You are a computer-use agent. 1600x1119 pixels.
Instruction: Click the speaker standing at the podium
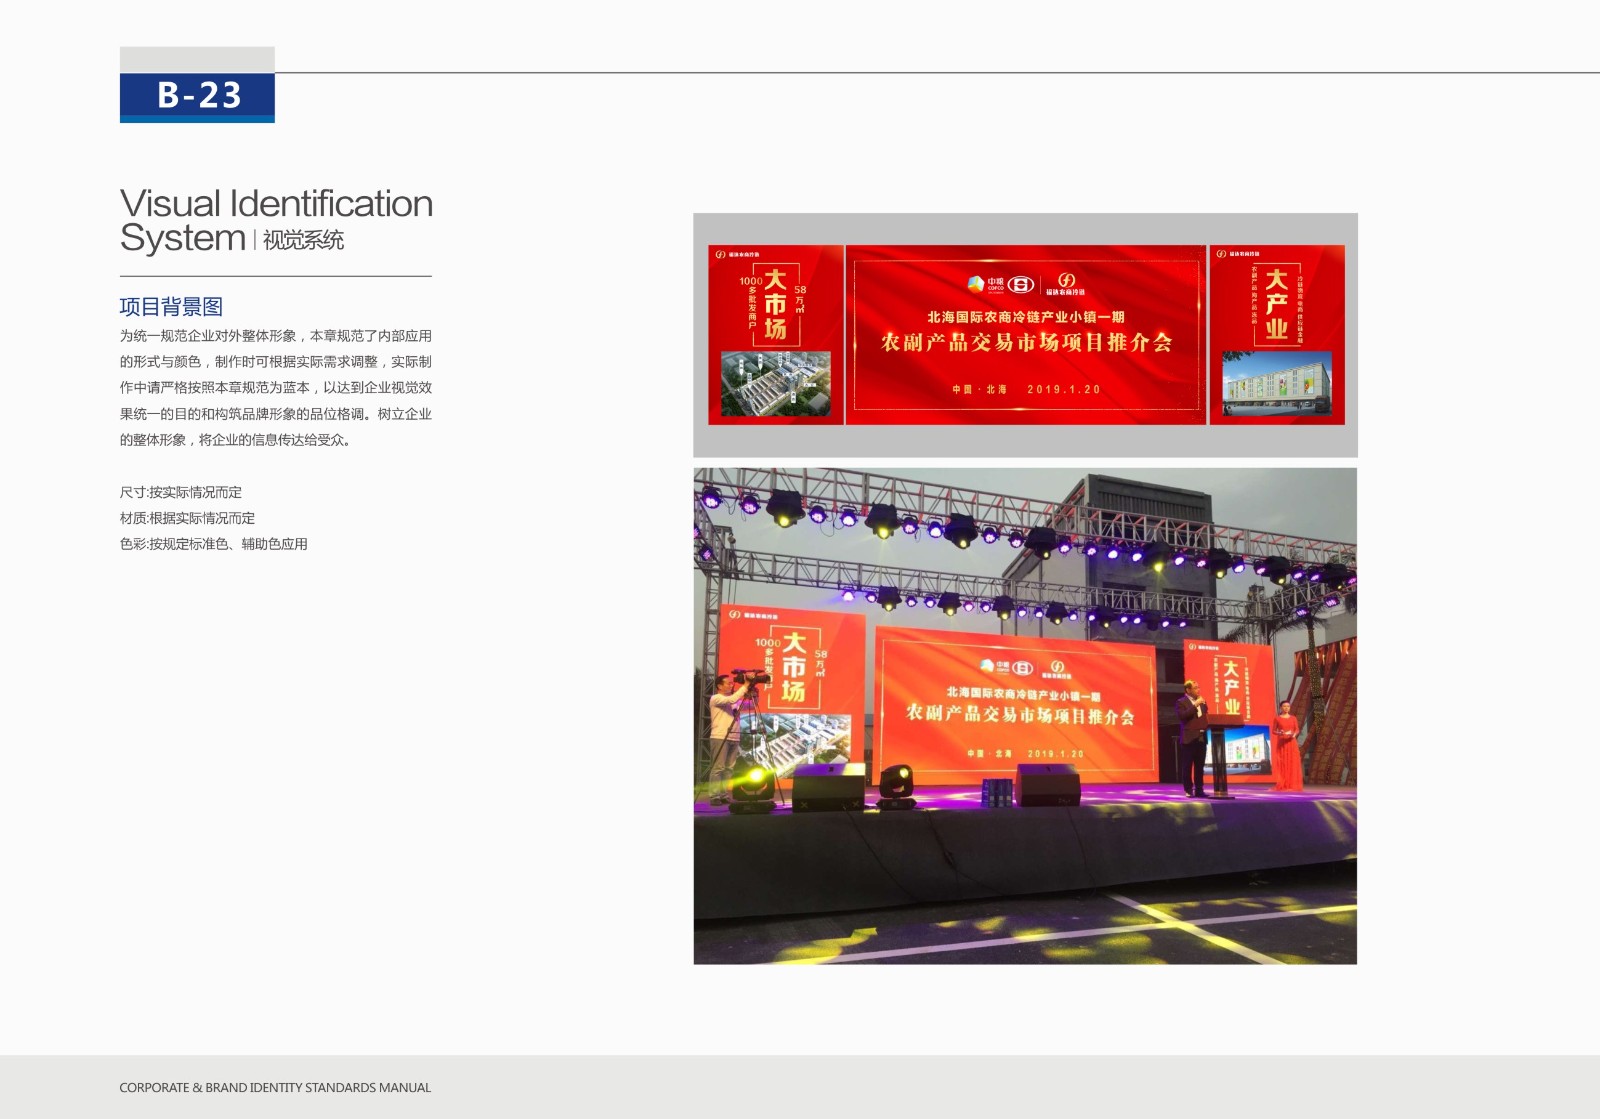click(1192, 738)
